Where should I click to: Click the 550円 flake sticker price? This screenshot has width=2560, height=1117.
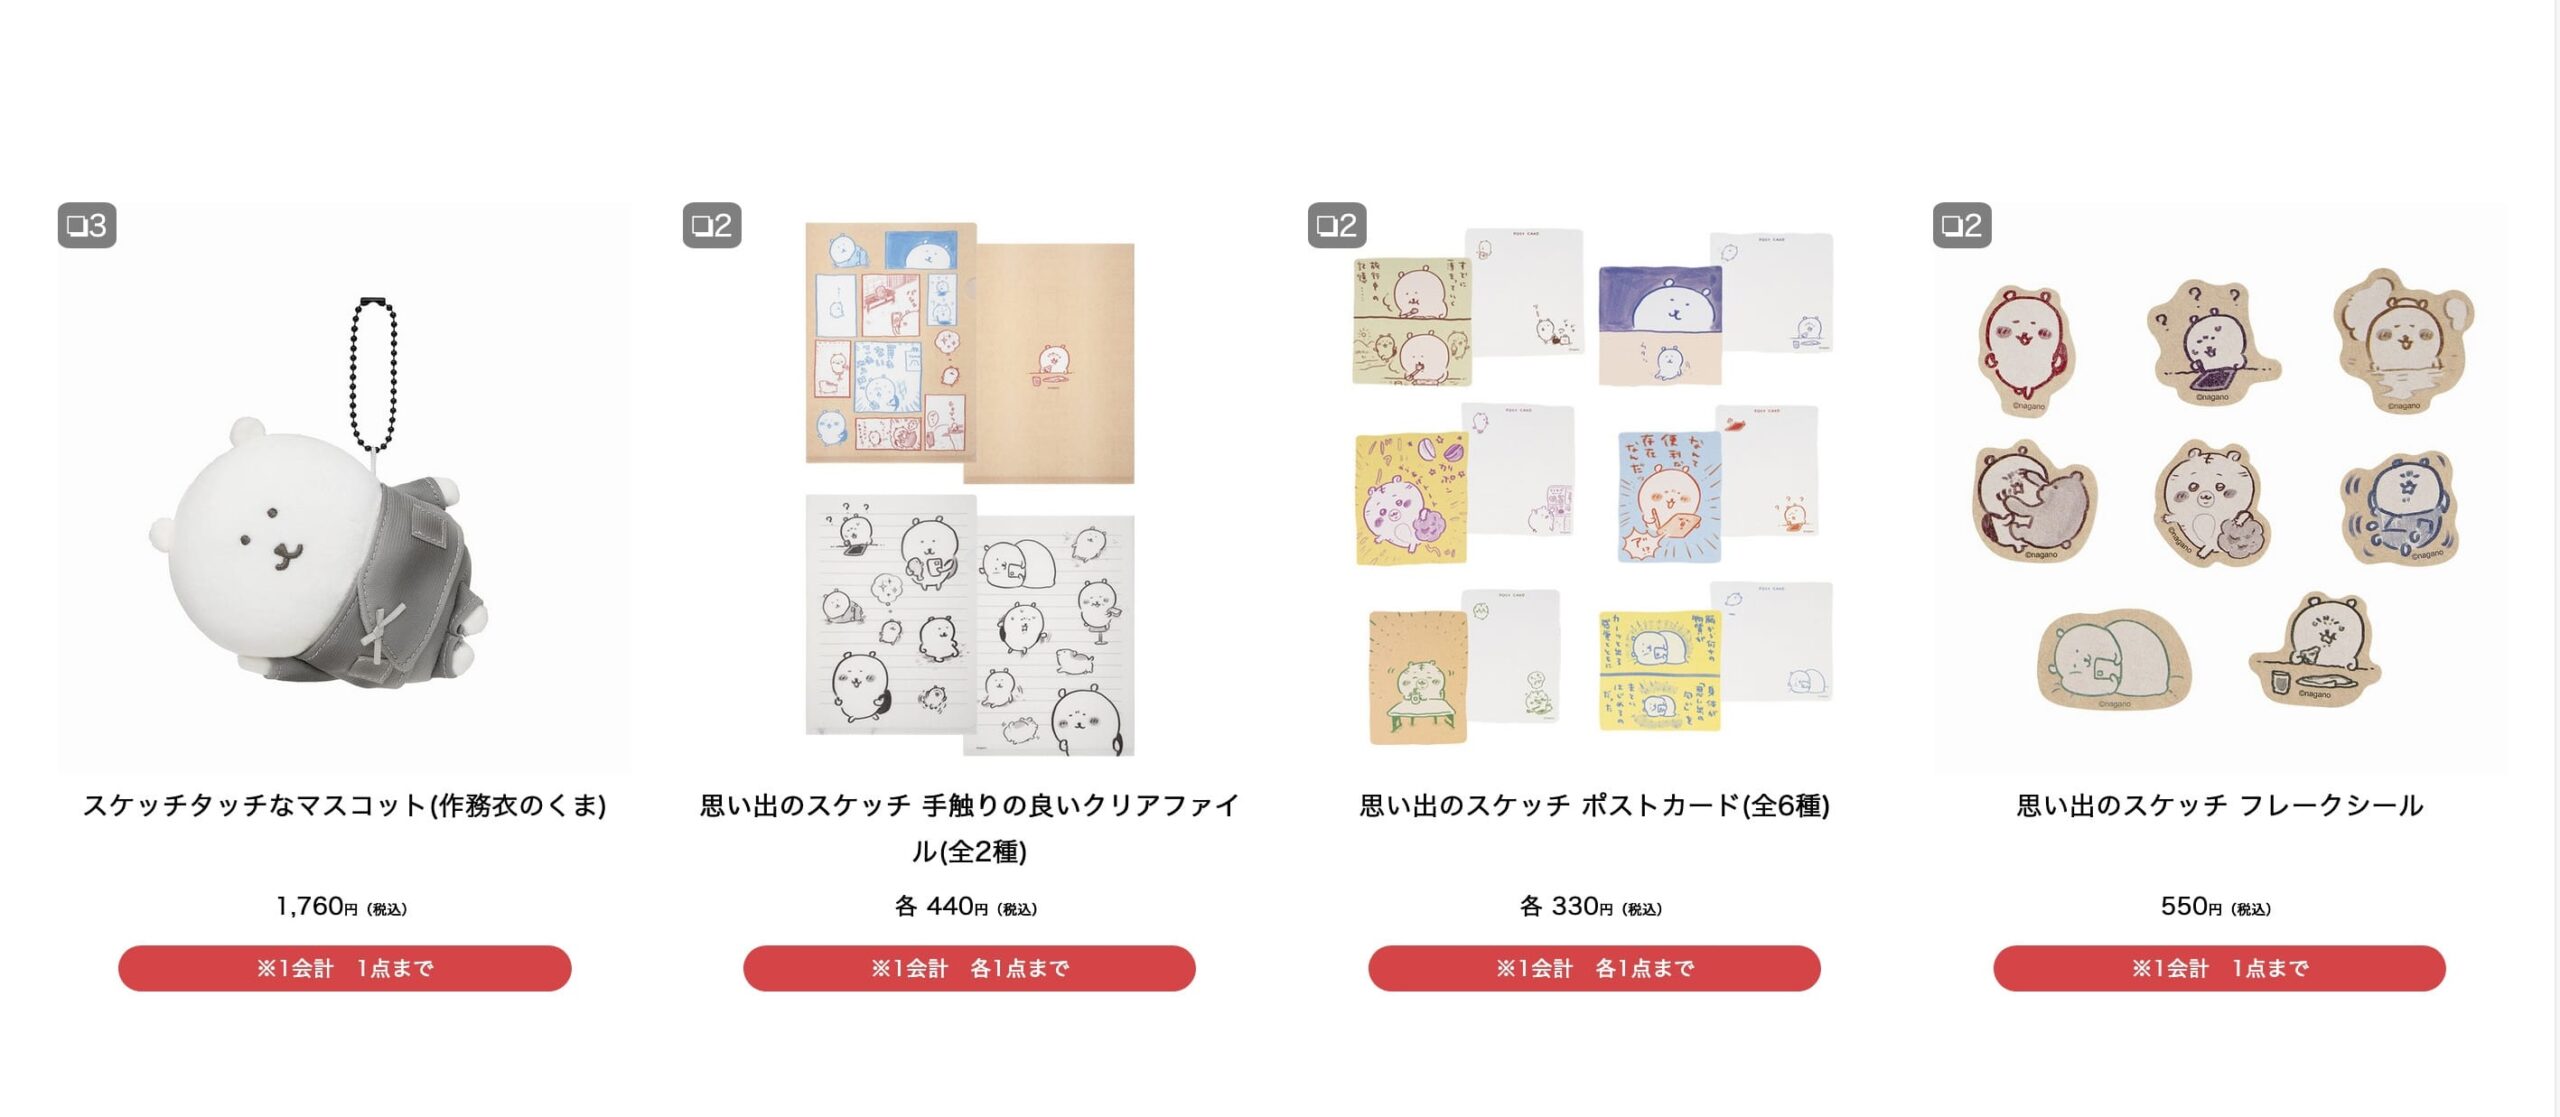[2216, 907]
